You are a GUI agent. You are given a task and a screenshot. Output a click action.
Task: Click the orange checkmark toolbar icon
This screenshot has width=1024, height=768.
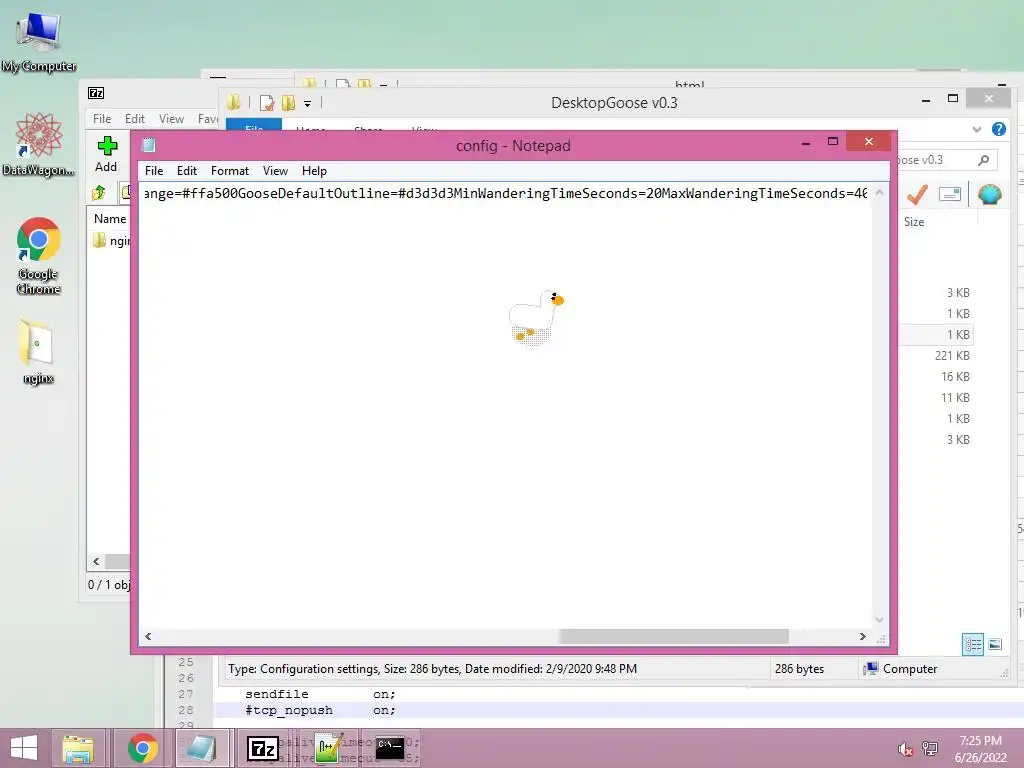pyautogui.click(x=918, y=195)
